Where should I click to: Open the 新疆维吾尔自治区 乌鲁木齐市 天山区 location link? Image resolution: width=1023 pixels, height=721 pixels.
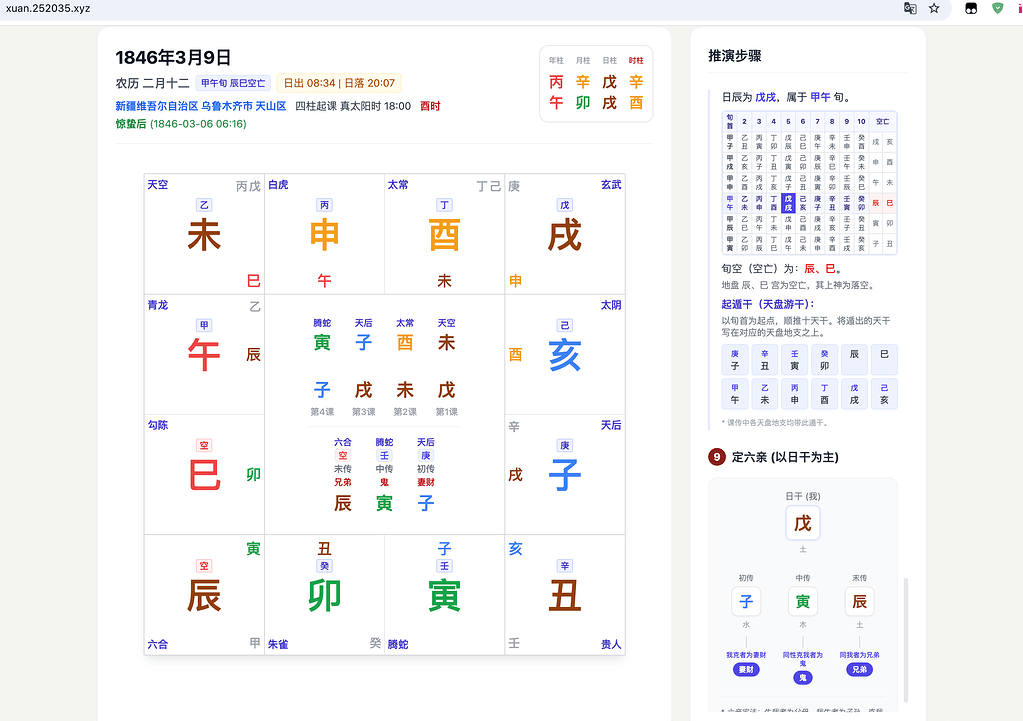click(201, 106)
